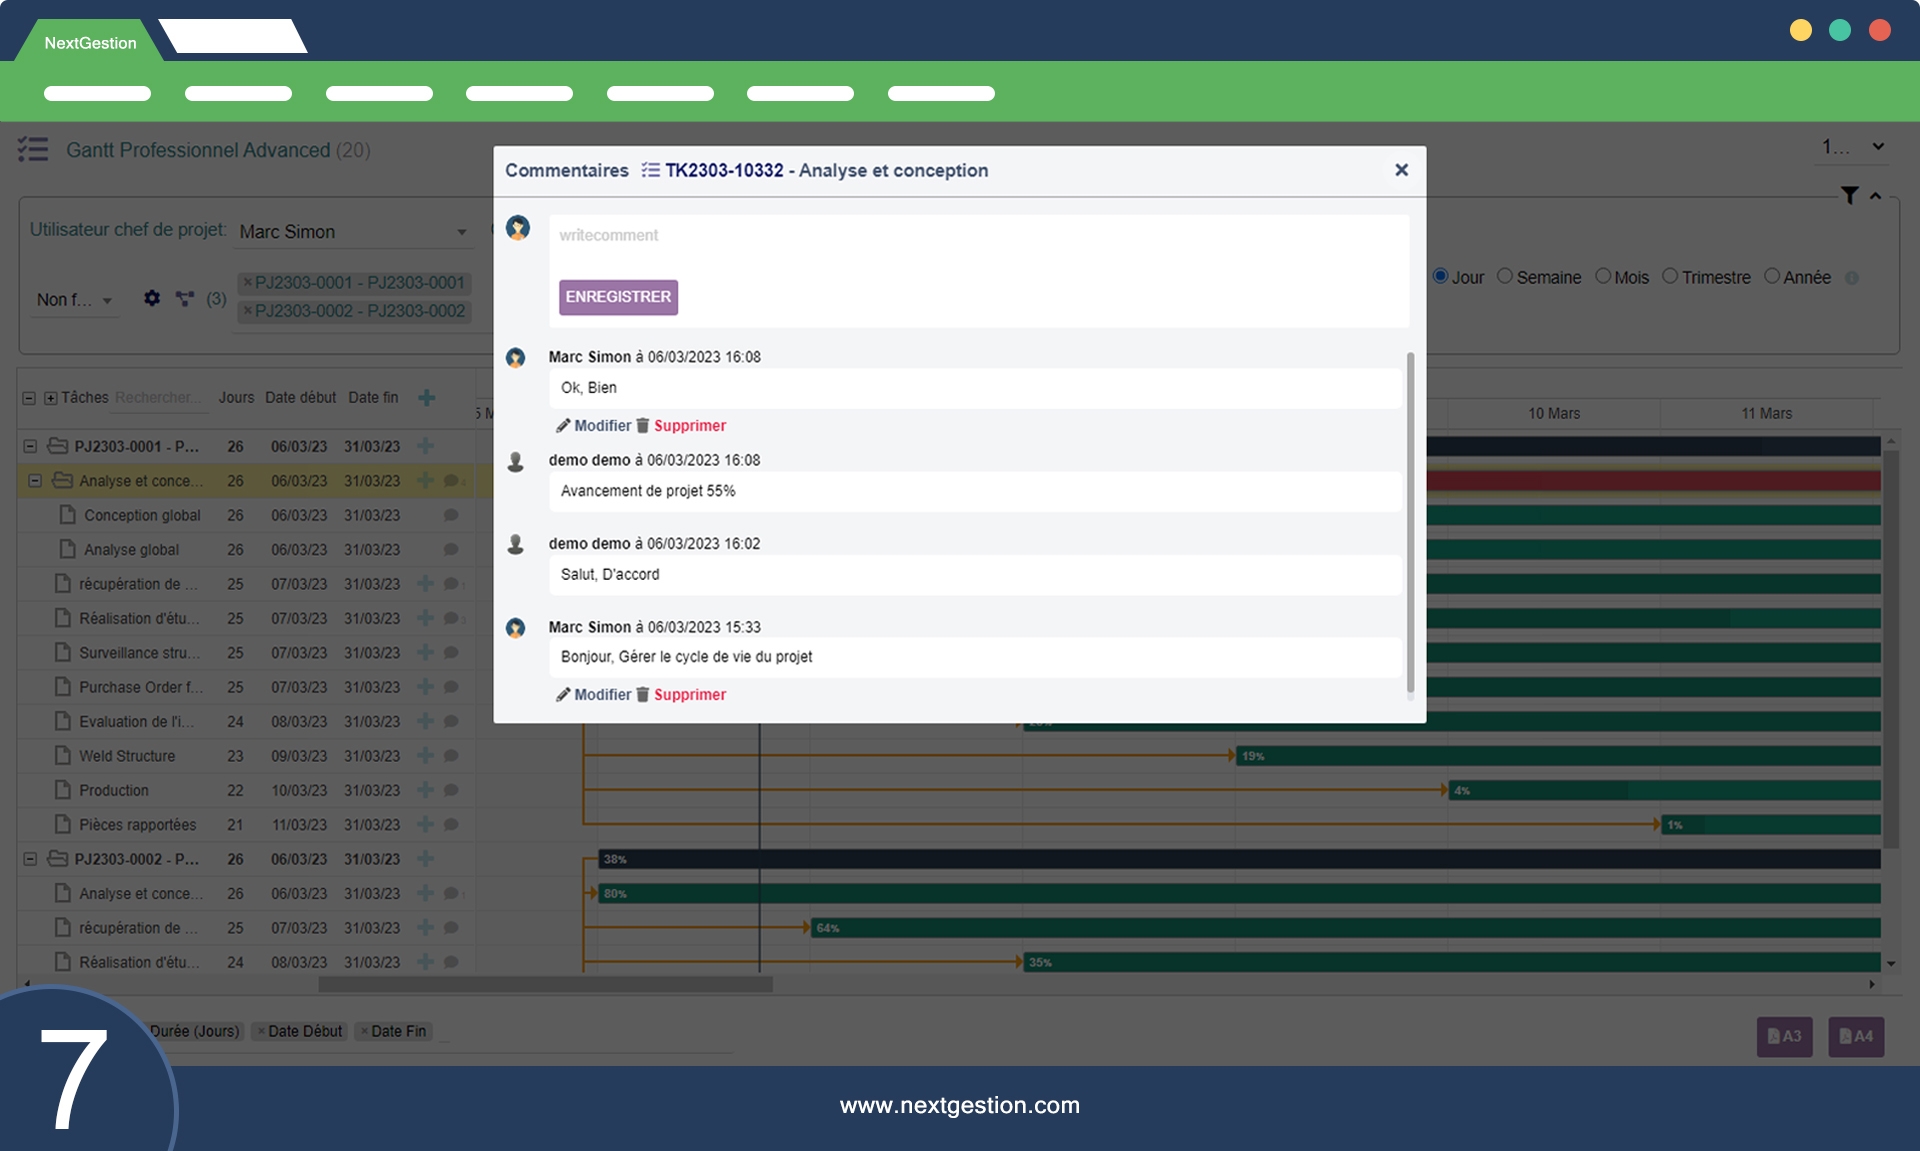
Task: Select the Mois radio button
Action: click(1603, 277)
